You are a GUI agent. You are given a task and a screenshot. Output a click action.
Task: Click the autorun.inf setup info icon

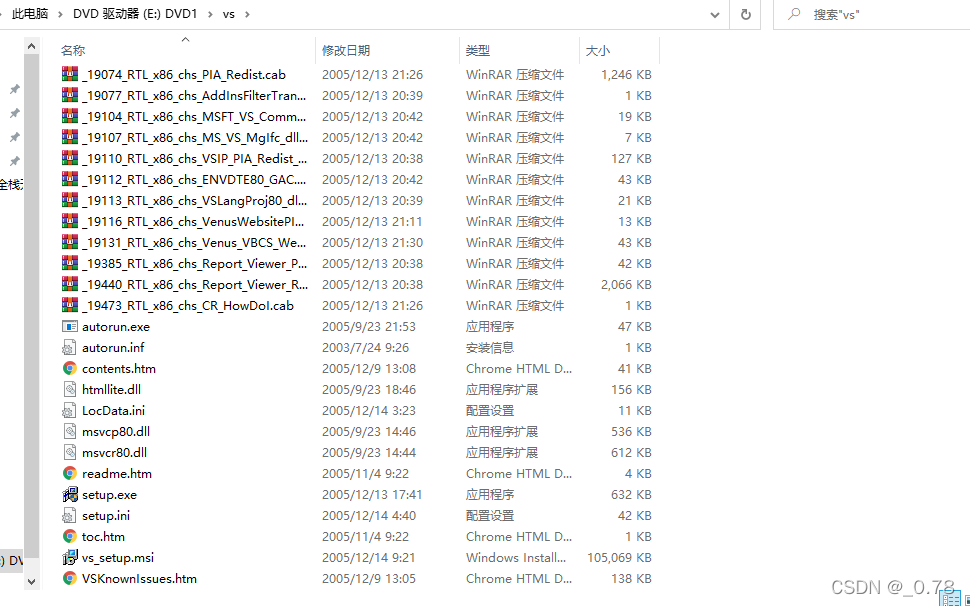click(x=70, y=348)
